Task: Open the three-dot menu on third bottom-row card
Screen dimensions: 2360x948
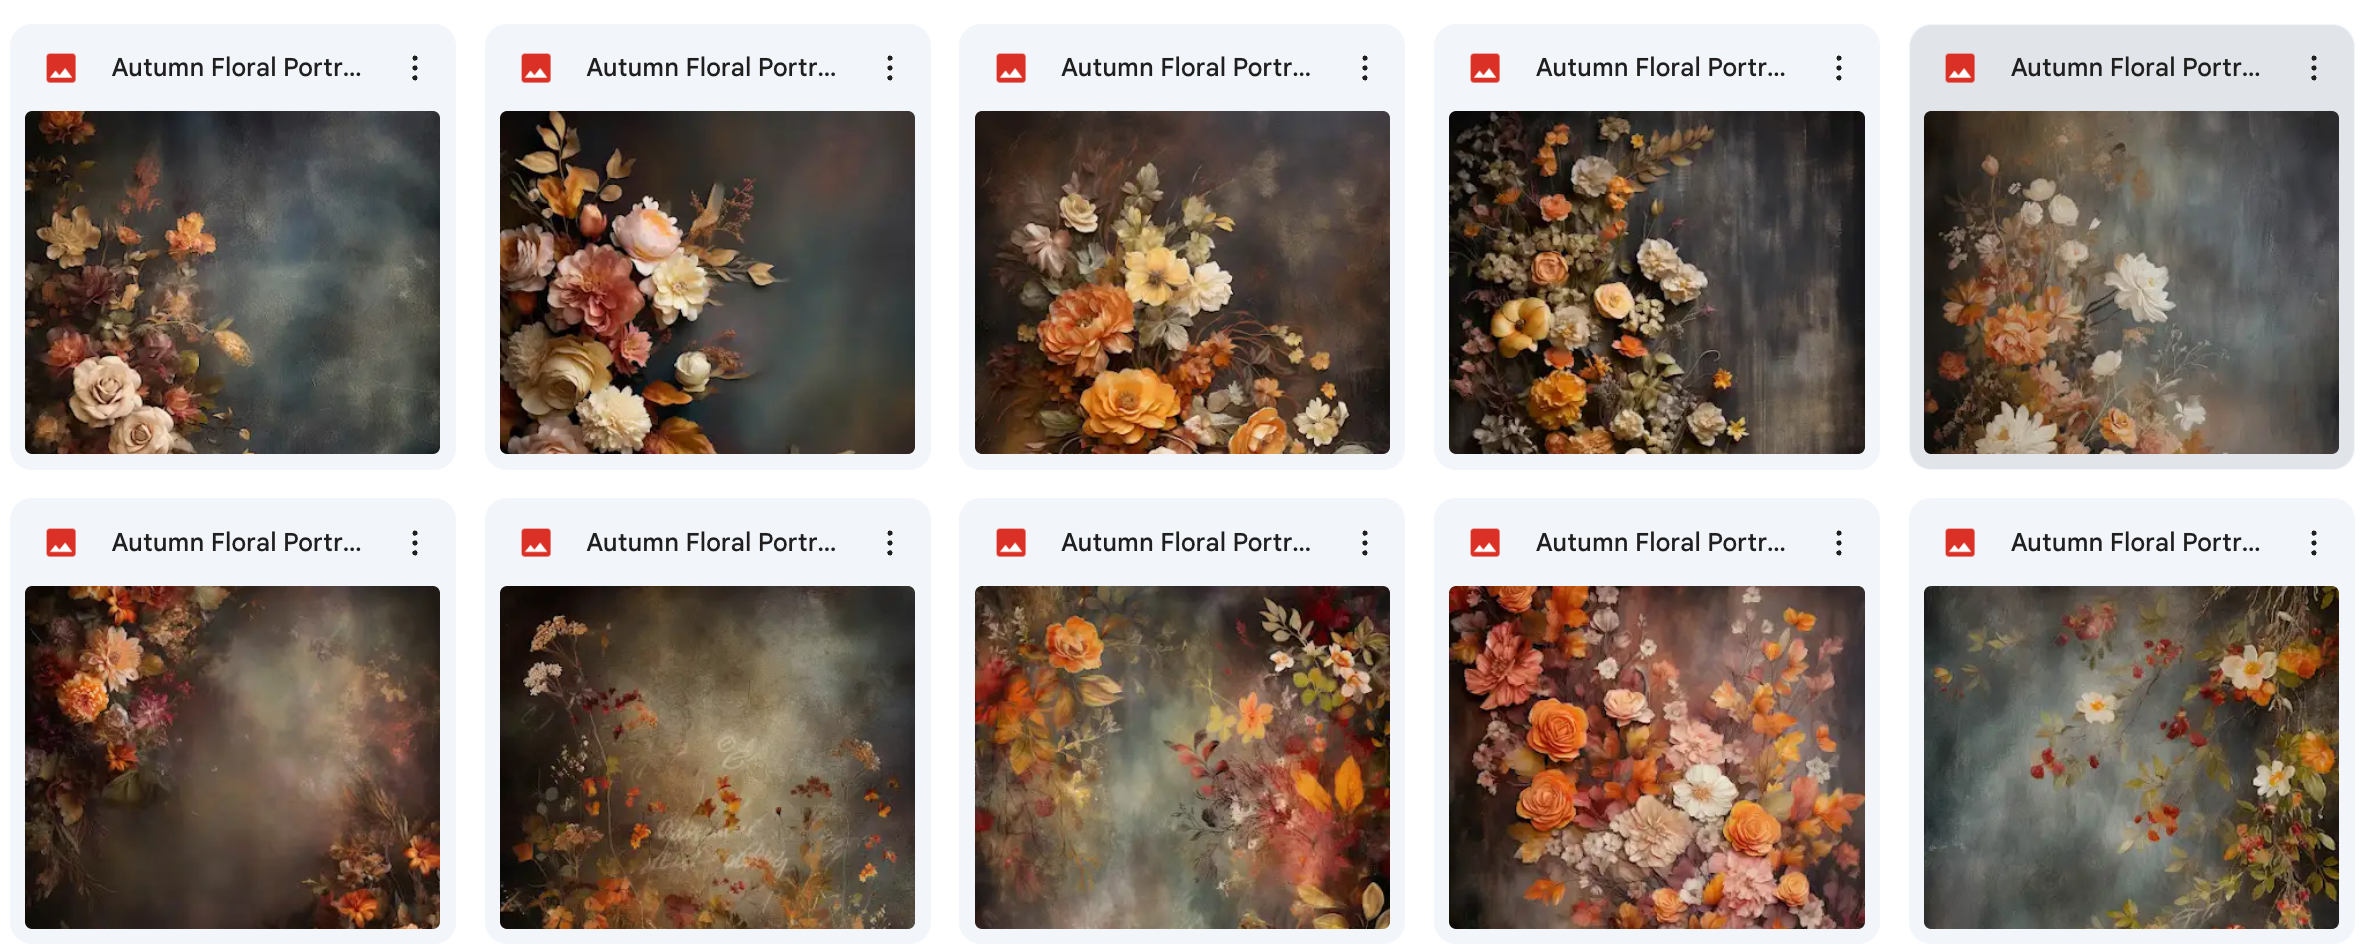Action: [x=1363, y=542]
